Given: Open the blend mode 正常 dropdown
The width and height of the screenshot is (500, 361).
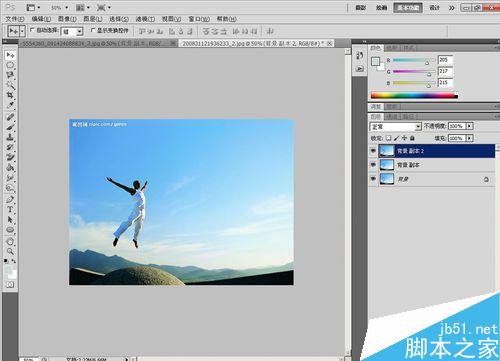Looking at the screenshot, I should point(395,127).
